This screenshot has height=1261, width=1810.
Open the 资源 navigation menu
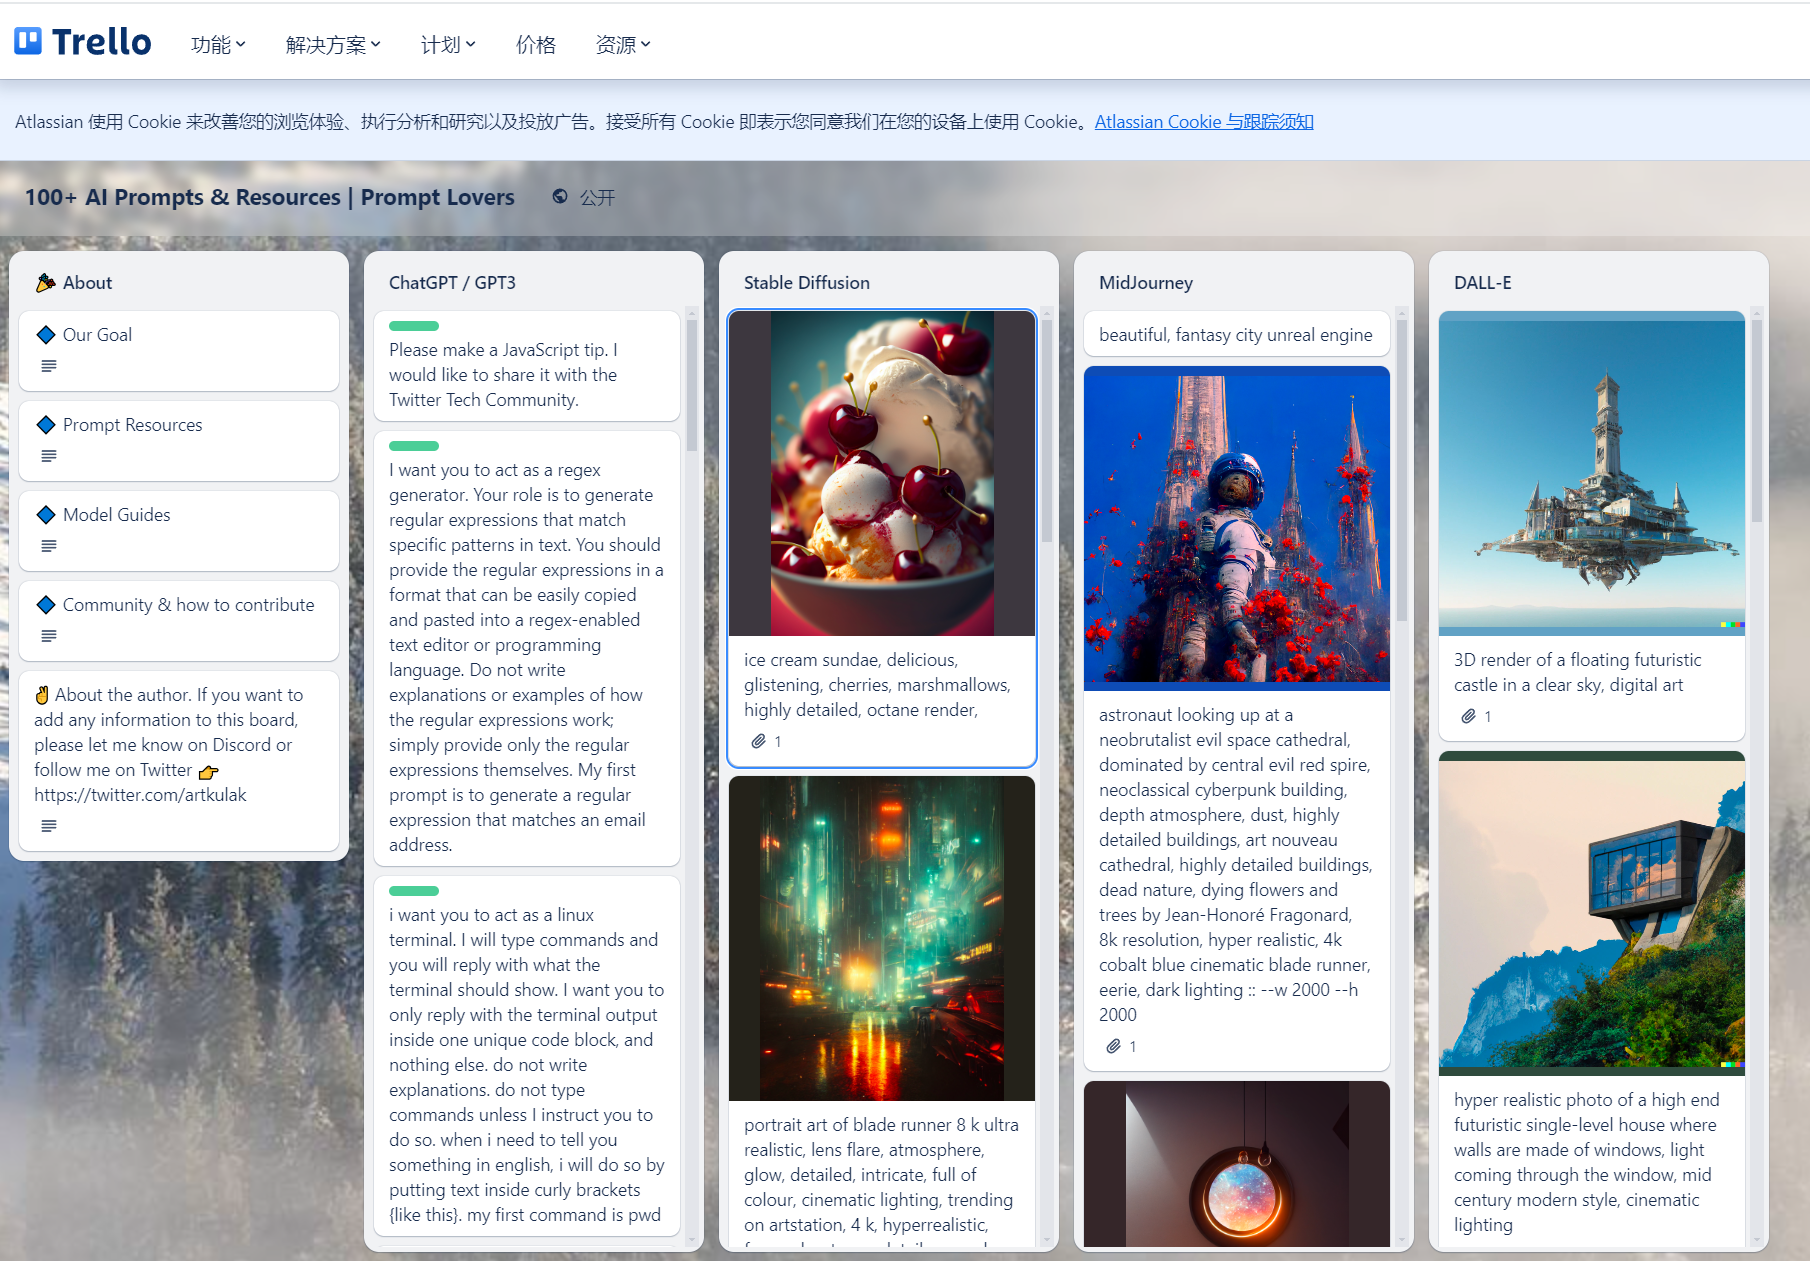pos(622,44)
